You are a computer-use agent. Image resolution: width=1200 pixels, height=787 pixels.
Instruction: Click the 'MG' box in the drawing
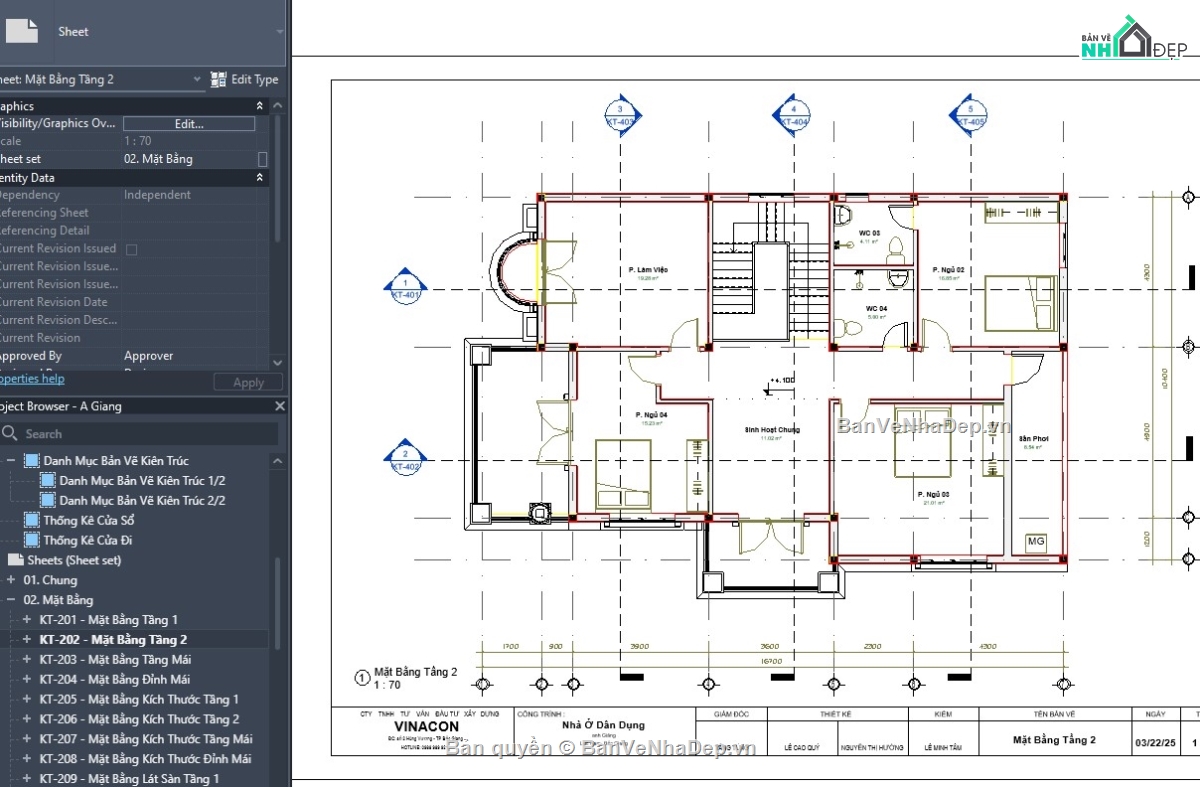(x=1036, y=542)
